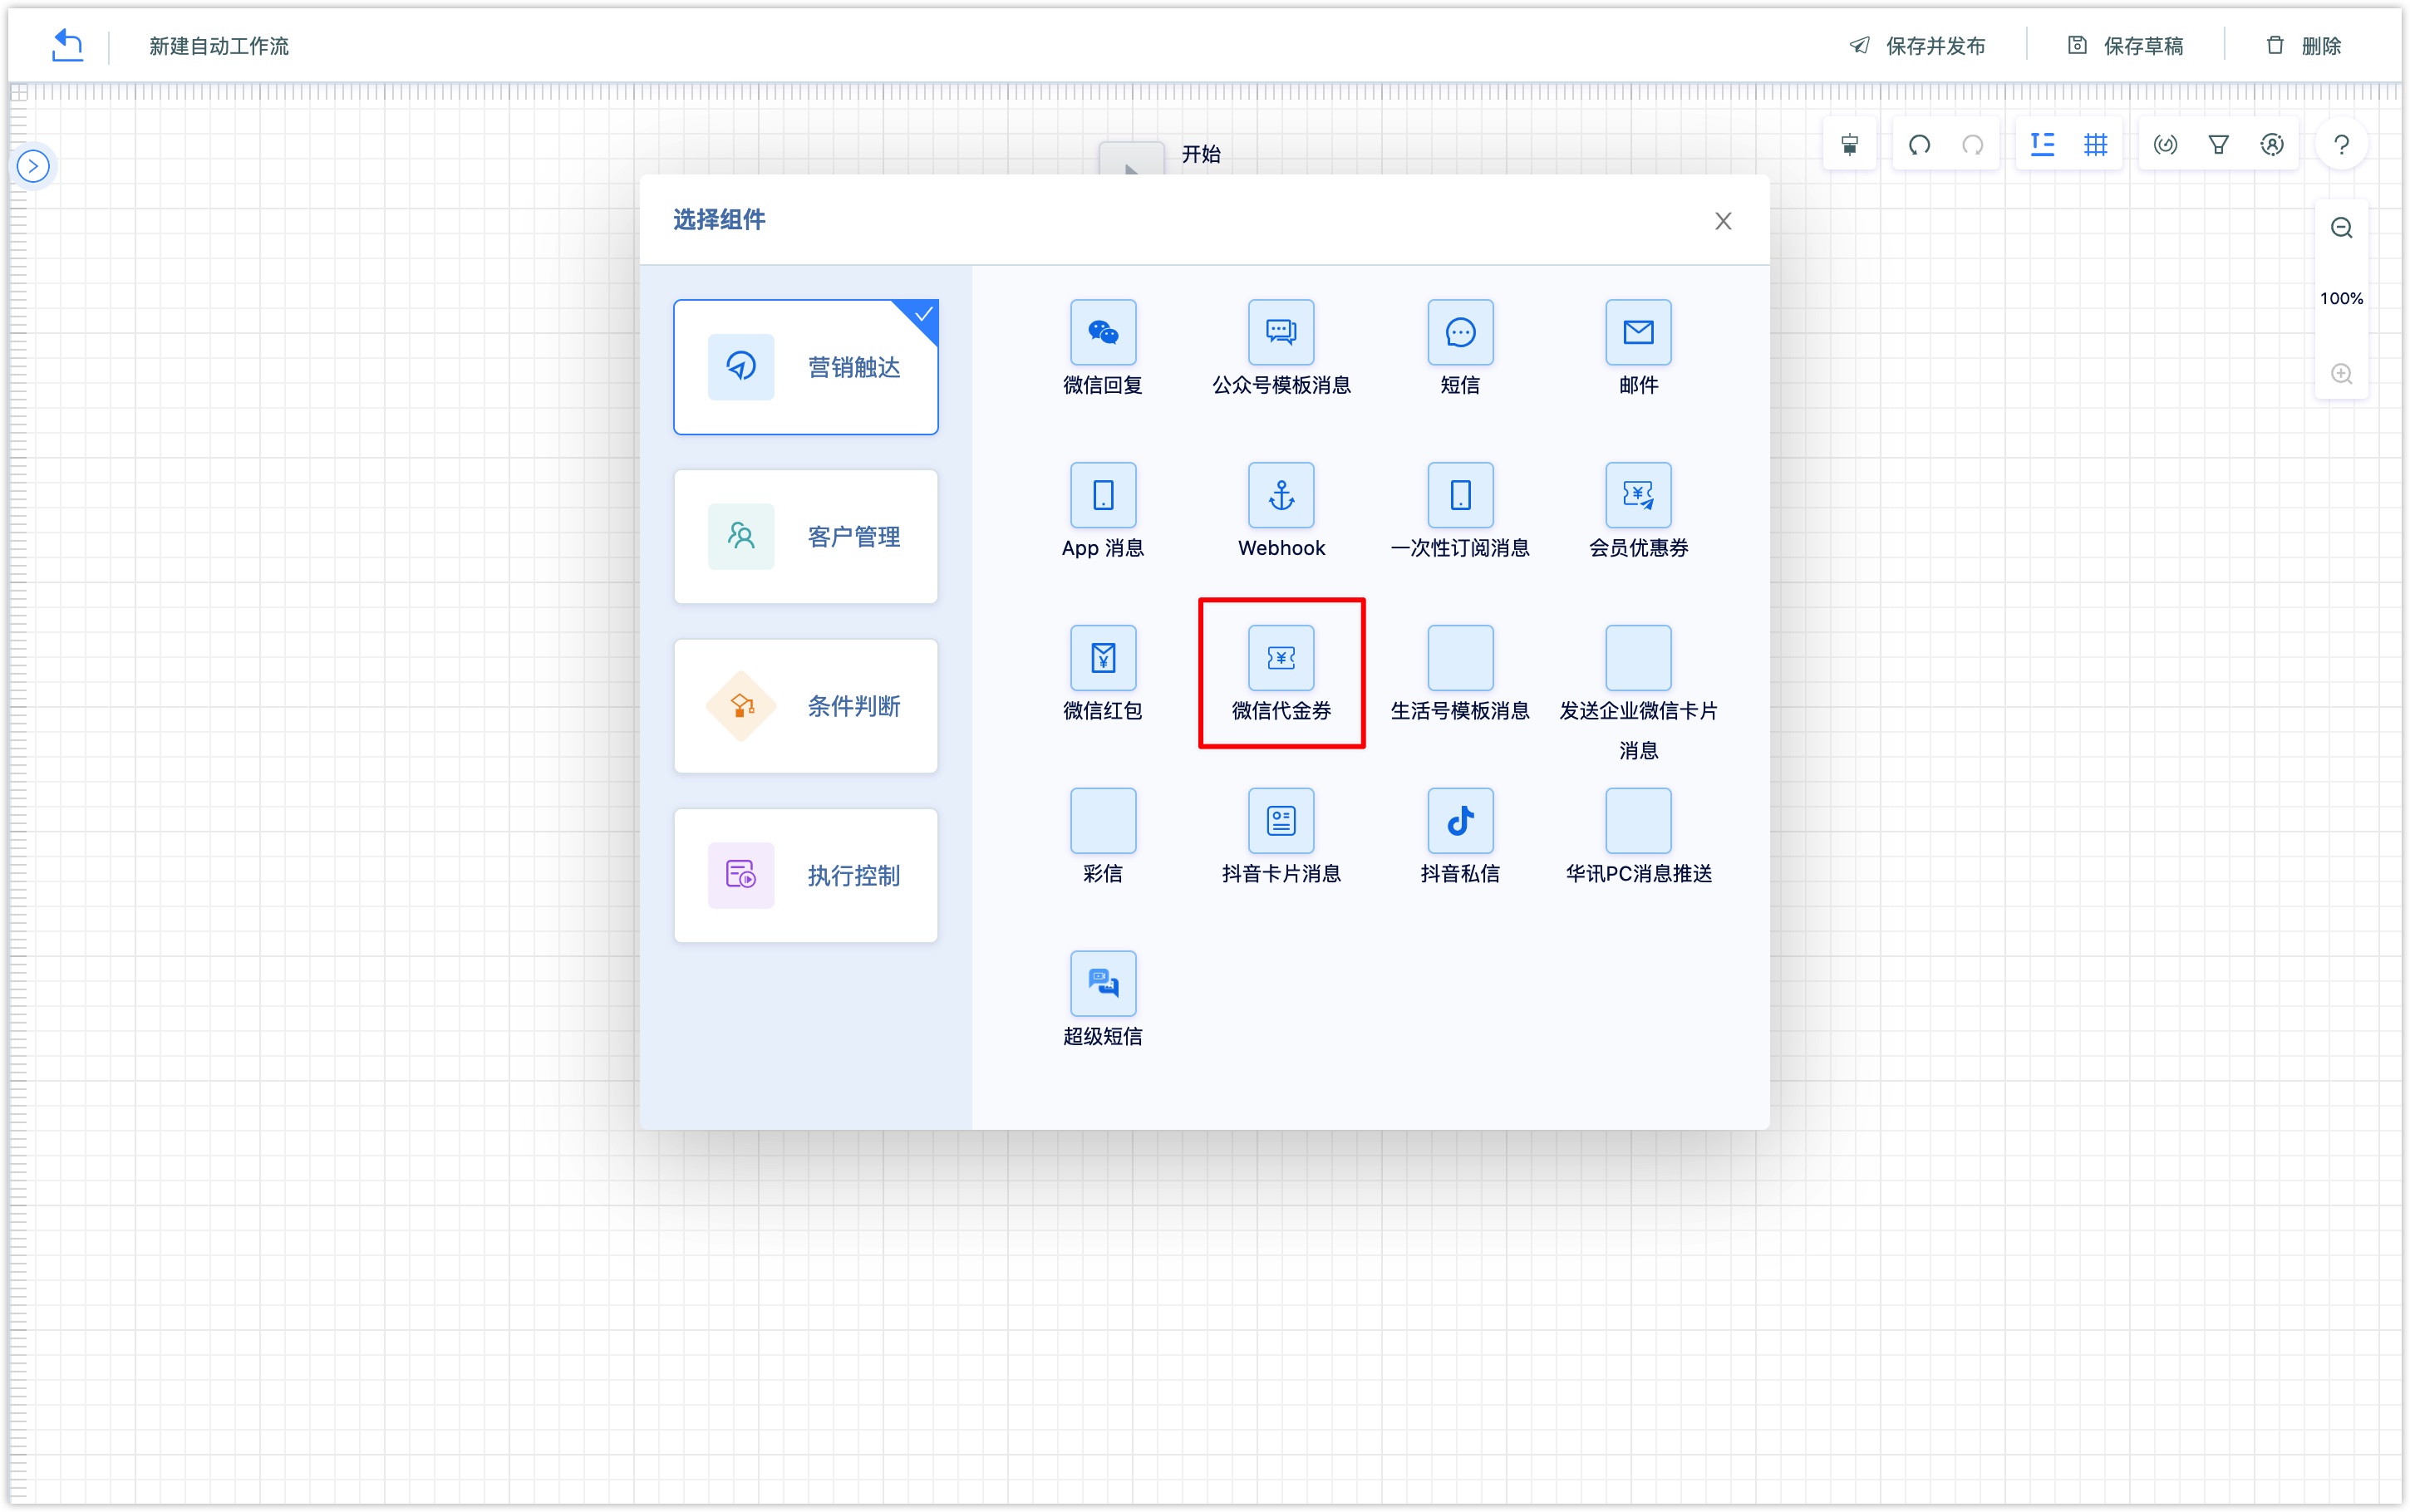Click the 新建自动工作流 title text
The width and height of the screenshot is (2410, 1512).
tap(219, 46)
